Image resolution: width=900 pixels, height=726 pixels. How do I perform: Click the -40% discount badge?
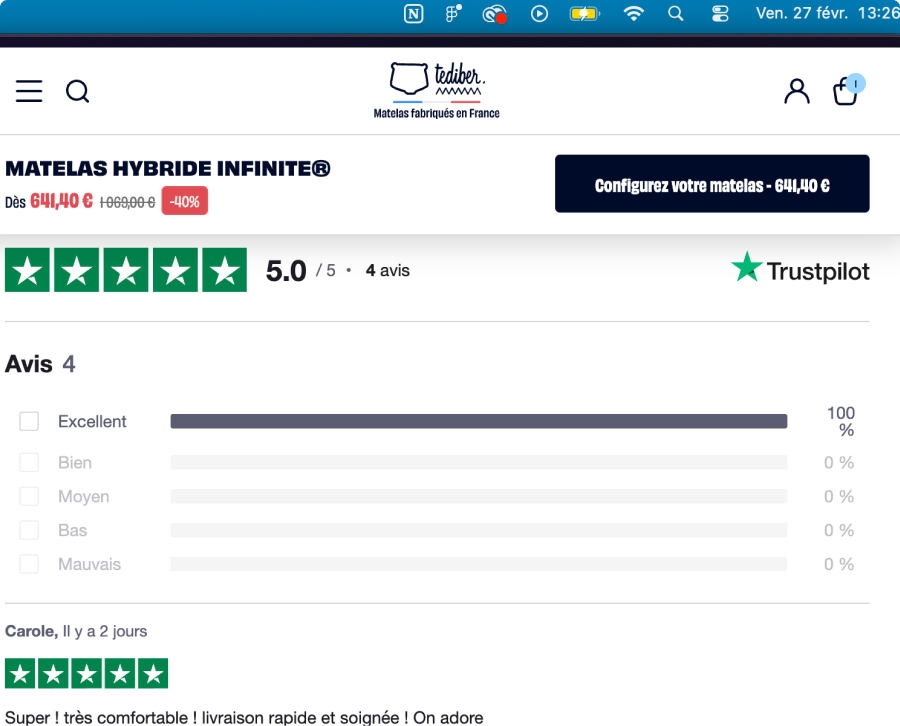click(184, 201)
